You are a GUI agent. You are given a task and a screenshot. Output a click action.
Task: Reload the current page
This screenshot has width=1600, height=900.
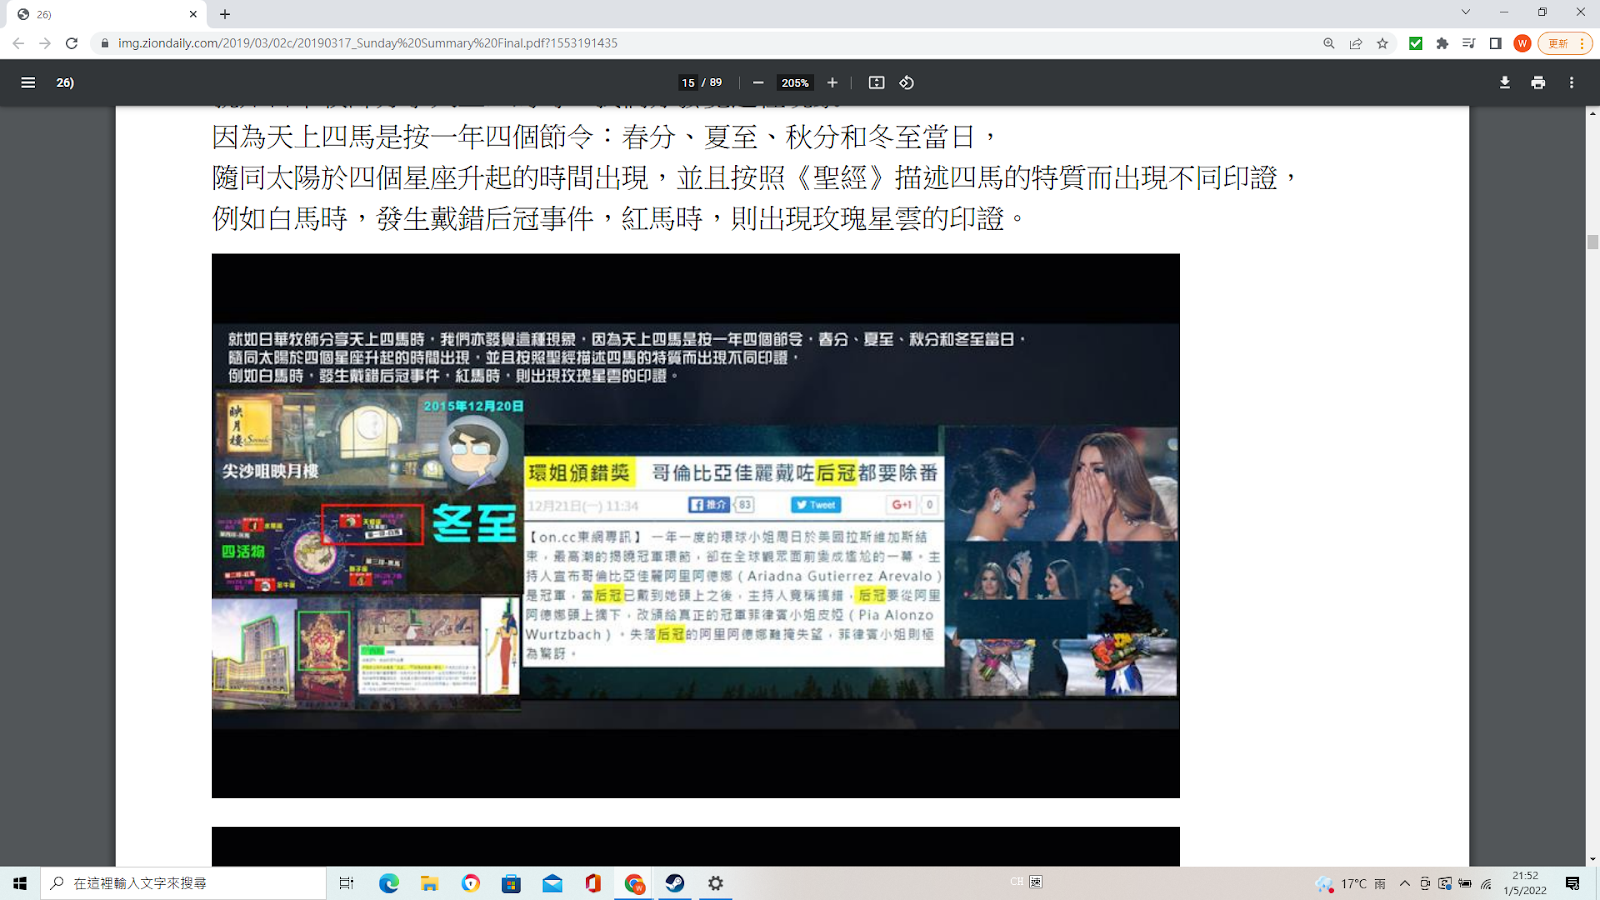tap(72, 43)
